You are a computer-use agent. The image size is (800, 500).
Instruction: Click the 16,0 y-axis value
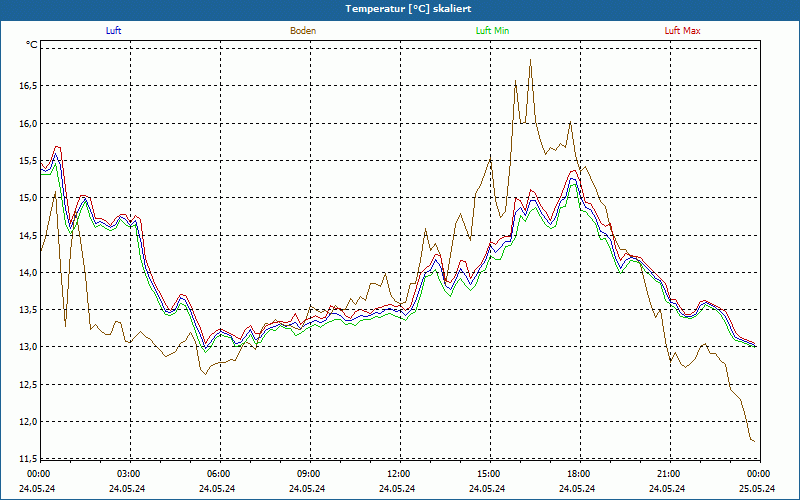(x=28, y=123)
